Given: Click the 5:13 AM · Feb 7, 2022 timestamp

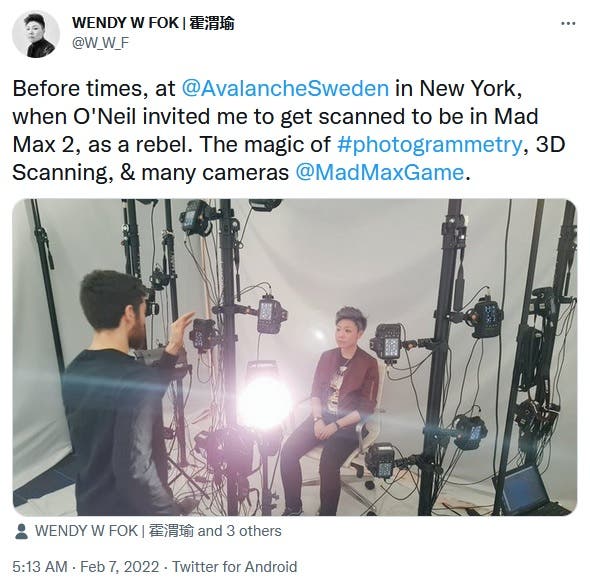Looking at the screenshot, I should [86, 567].
